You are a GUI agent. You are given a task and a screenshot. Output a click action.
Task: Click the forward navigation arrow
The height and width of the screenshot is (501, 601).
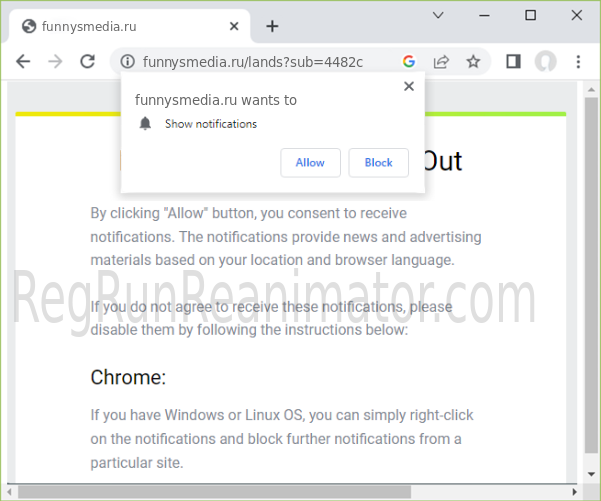pos(55,61)
